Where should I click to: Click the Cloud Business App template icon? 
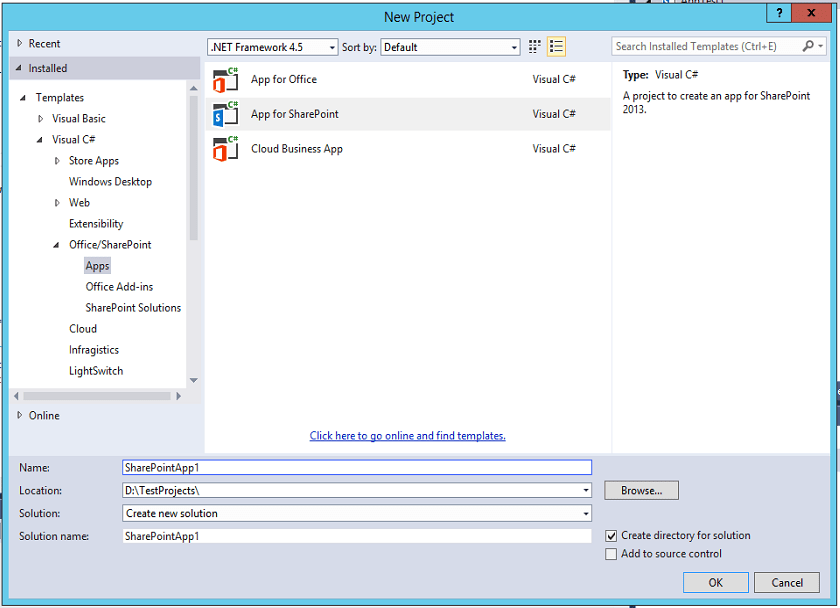tap(226, 149)
